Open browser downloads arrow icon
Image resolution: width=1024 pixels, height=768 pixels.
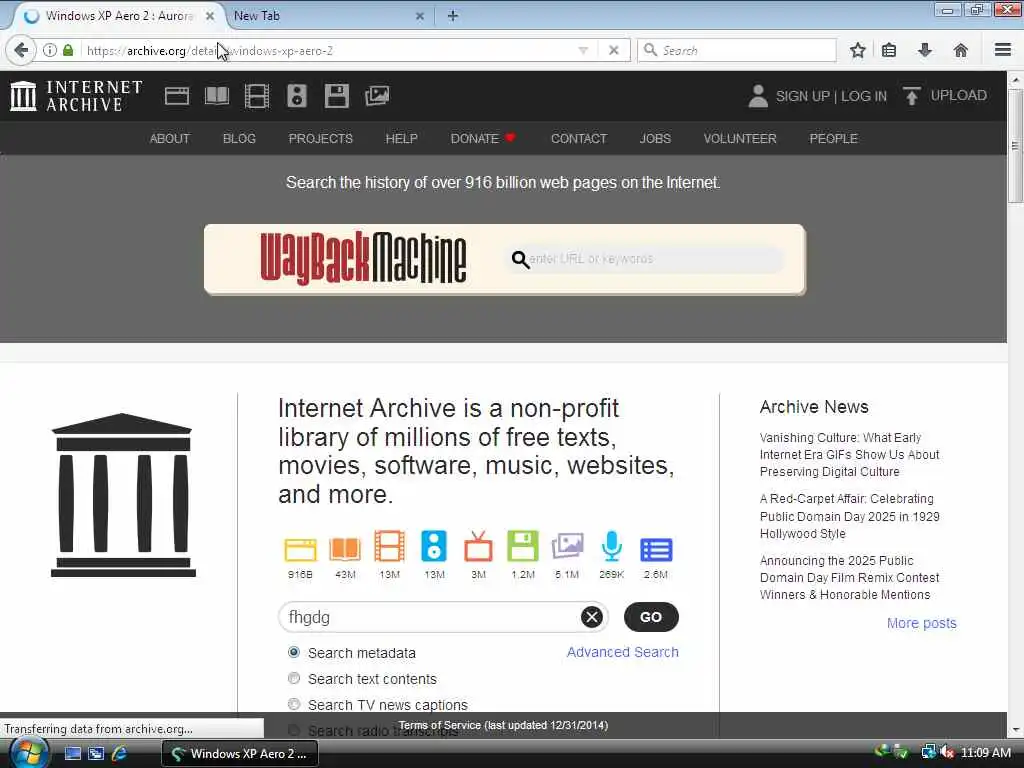925,50
